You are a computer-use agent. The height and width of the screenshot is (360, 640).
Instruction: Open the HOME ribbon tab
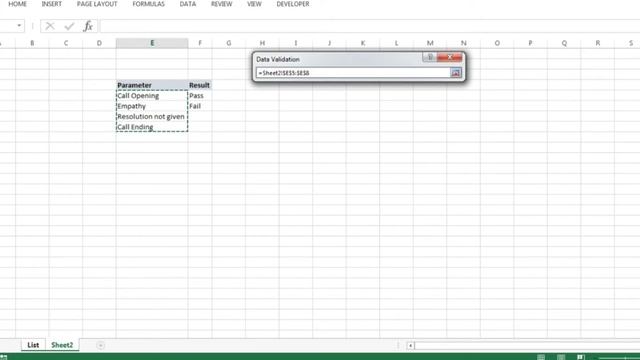(x=18, y=4)
